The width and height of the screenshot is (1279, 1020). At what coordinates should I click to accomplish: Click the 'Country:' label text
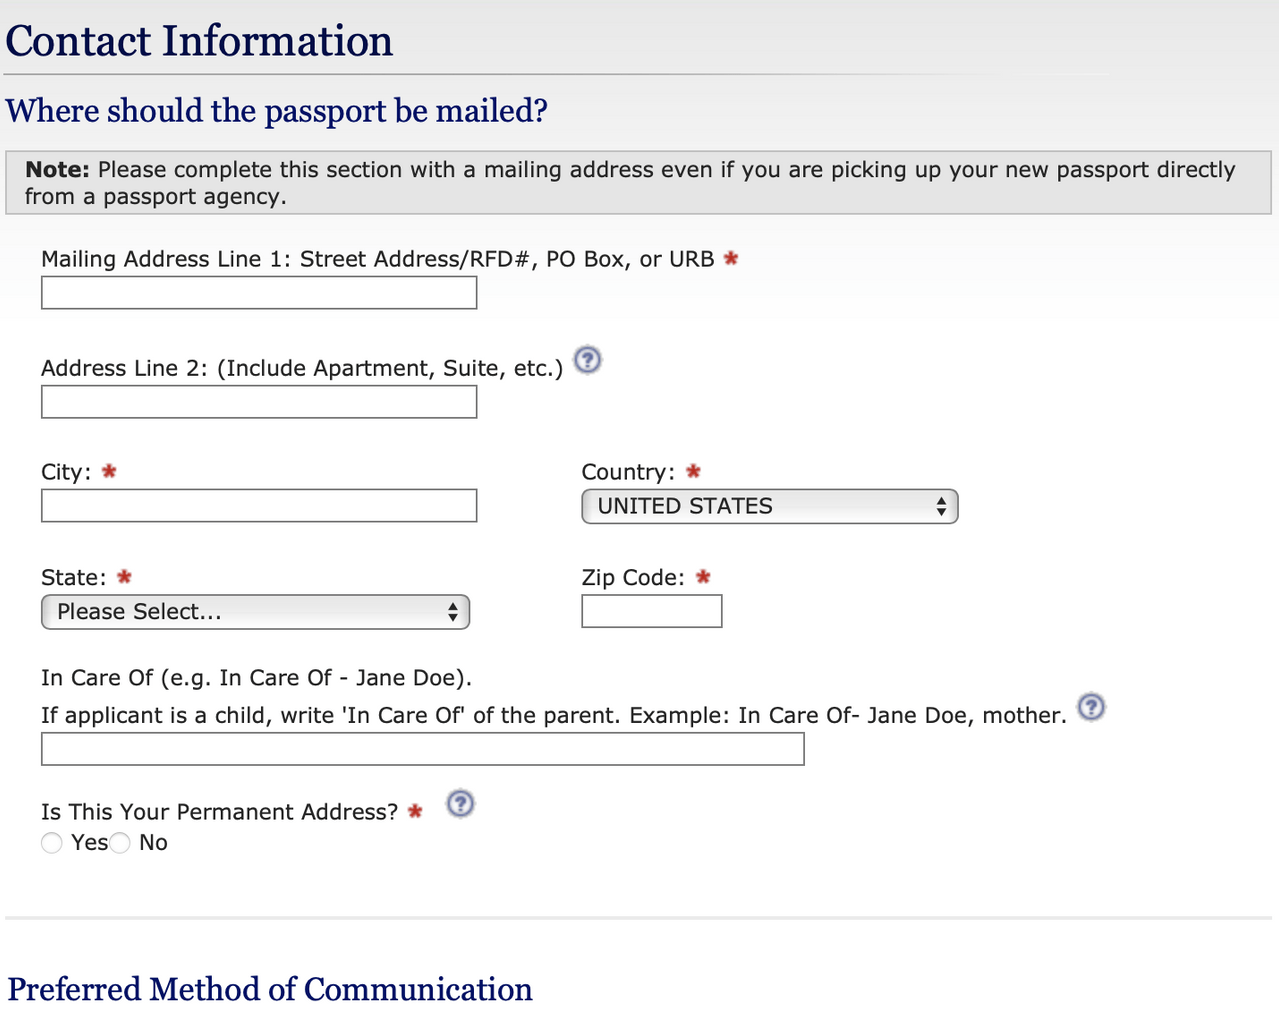[628, 472]
